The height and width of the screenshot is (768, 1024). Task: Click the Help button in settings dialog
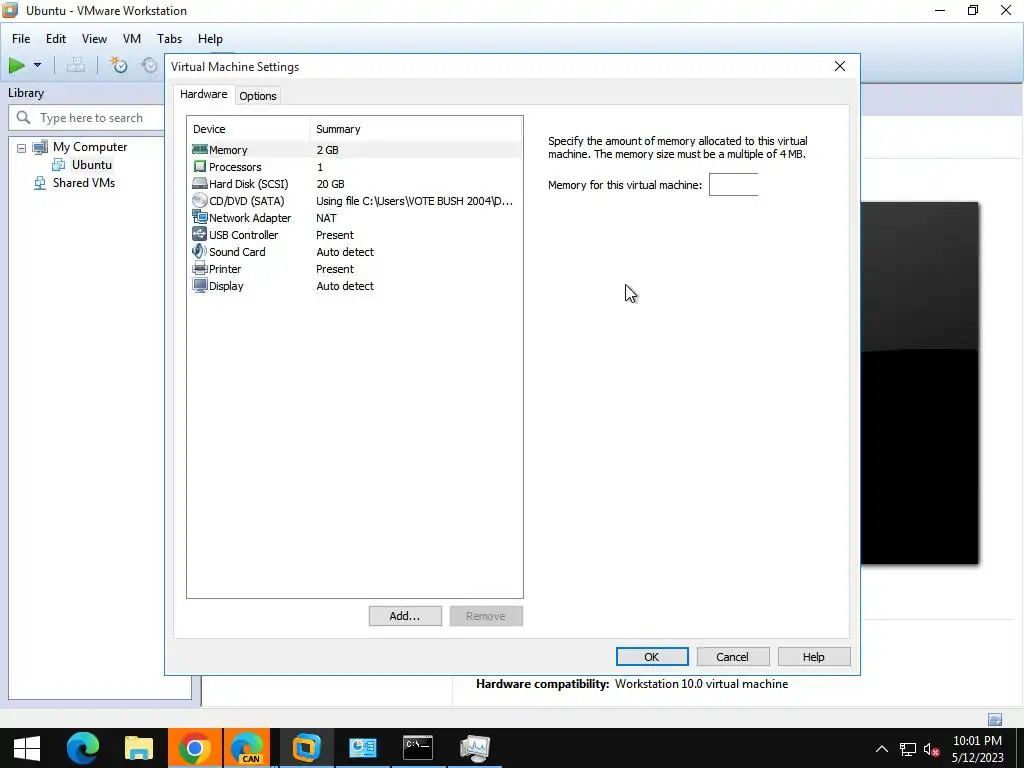[814, 657]
